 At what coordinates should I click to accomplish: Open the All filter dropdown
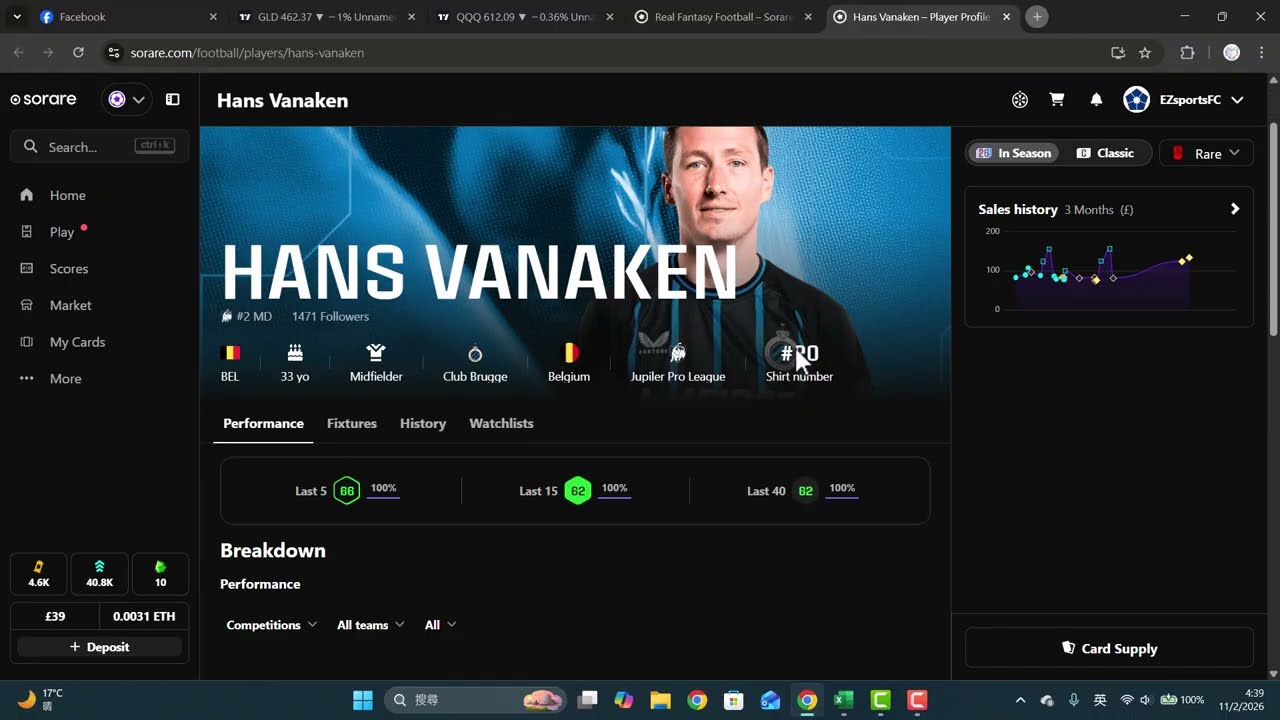(x=440, y=625)
